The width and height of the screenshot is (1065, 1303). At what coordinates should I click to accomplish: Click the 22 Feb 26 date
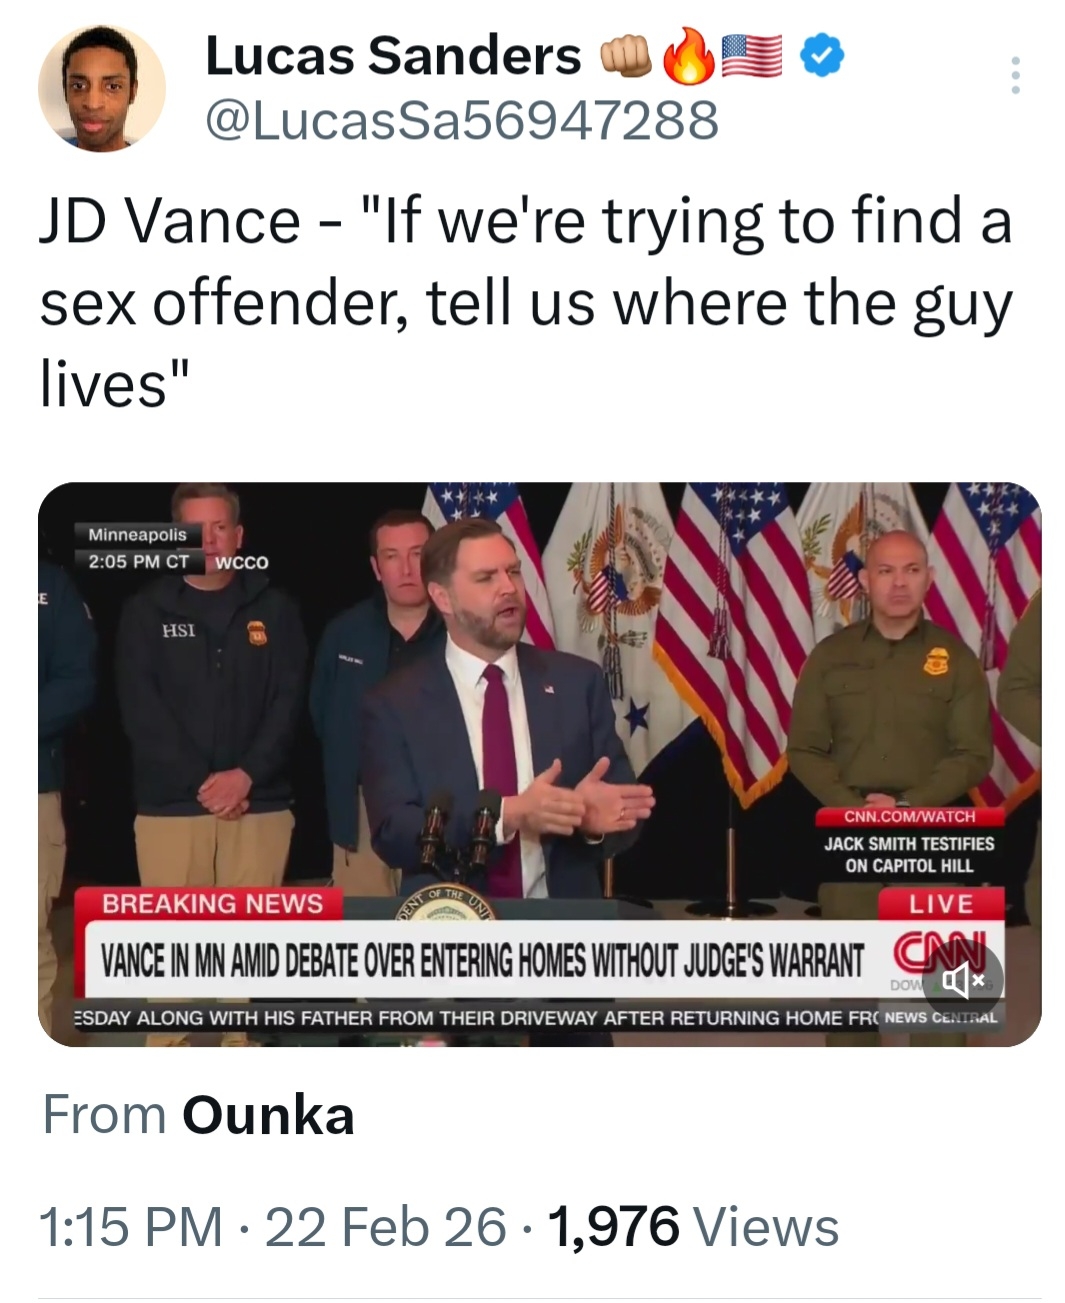pyautogui.click(x=385, y=1227)
